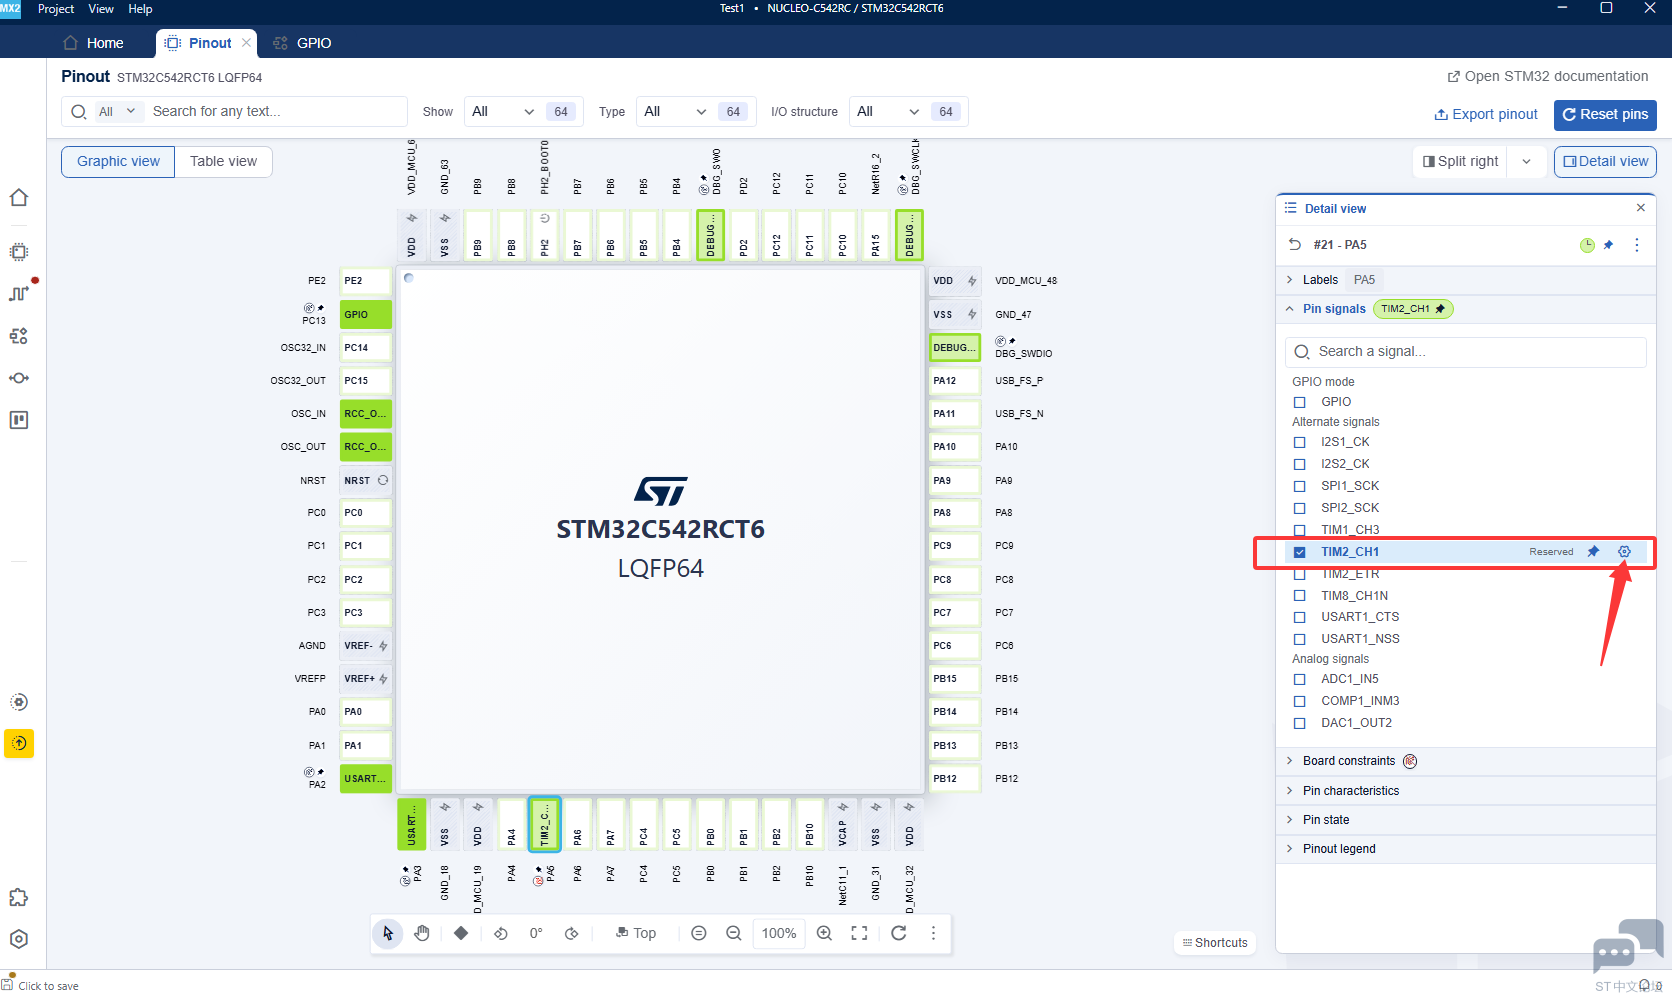Rotate the chip view clockwise
Image resolution: width=1672 pixels, height=1002 pixels.
[x=572, y=933]
